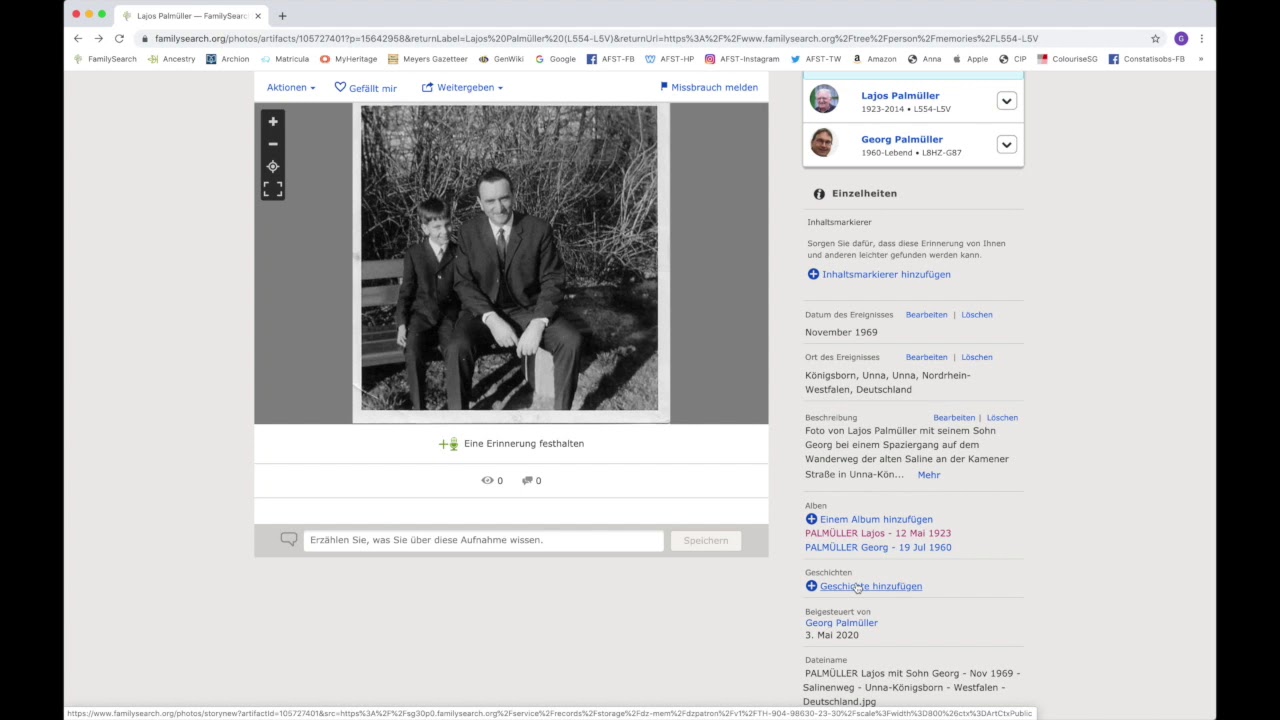Open the Matricula bookmark
Viewport: 1280px width, 720px height.
pyautogui.click(x=285, y=59)
